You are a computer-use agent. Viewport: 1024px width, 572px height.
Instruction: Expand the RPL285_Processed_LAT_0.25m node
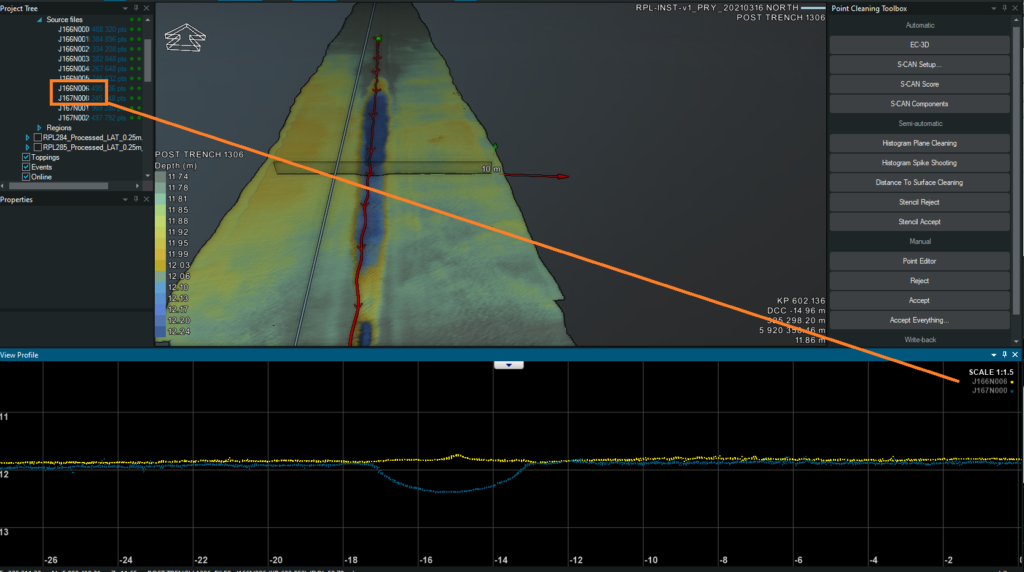[x=27, y=148]
